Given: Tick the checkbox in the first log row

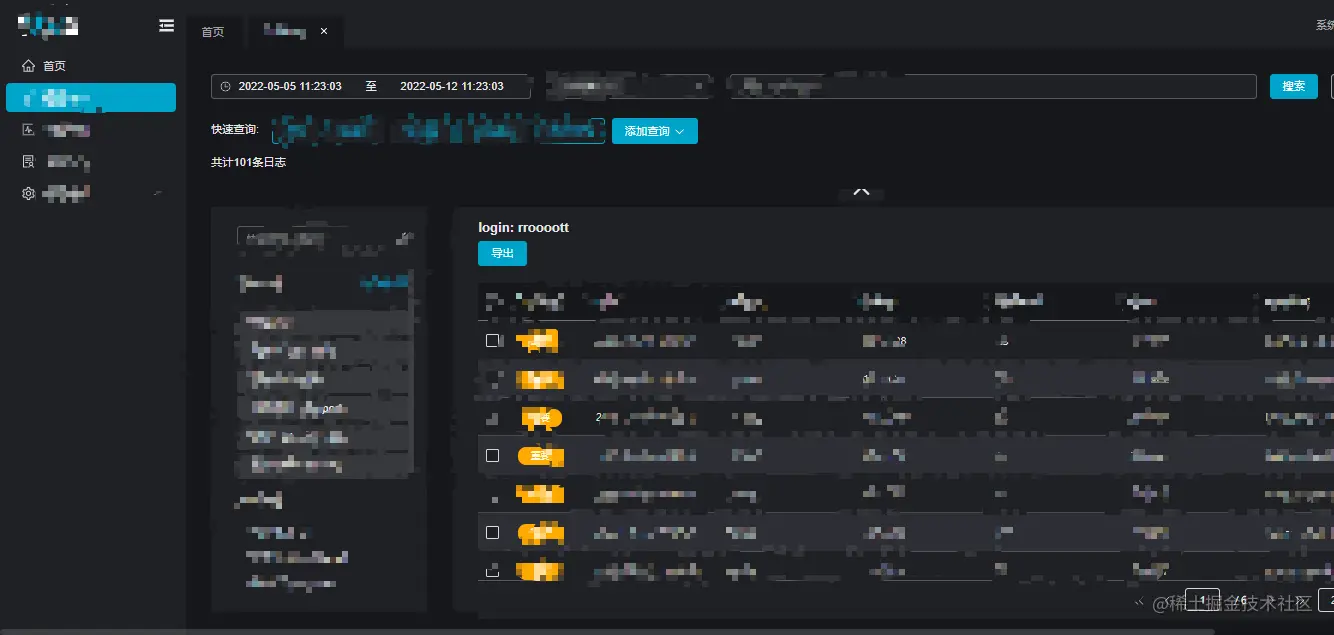Looking at the screenshot, I should click(x=492, y=341).
